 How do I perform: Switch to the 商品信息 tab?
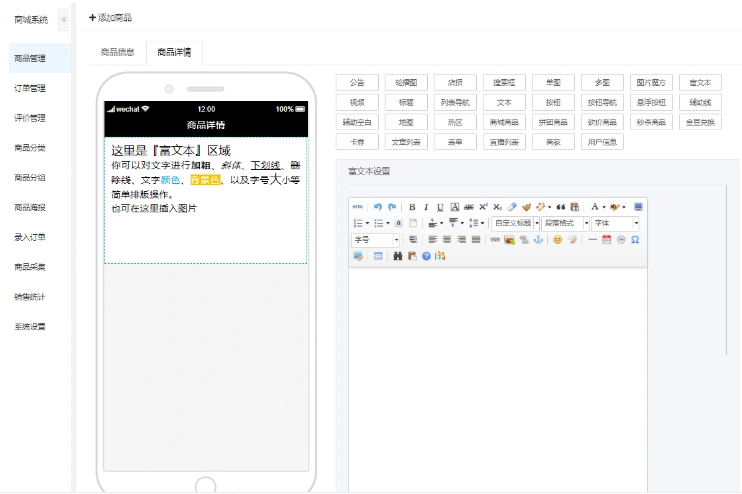coord(118,51)
